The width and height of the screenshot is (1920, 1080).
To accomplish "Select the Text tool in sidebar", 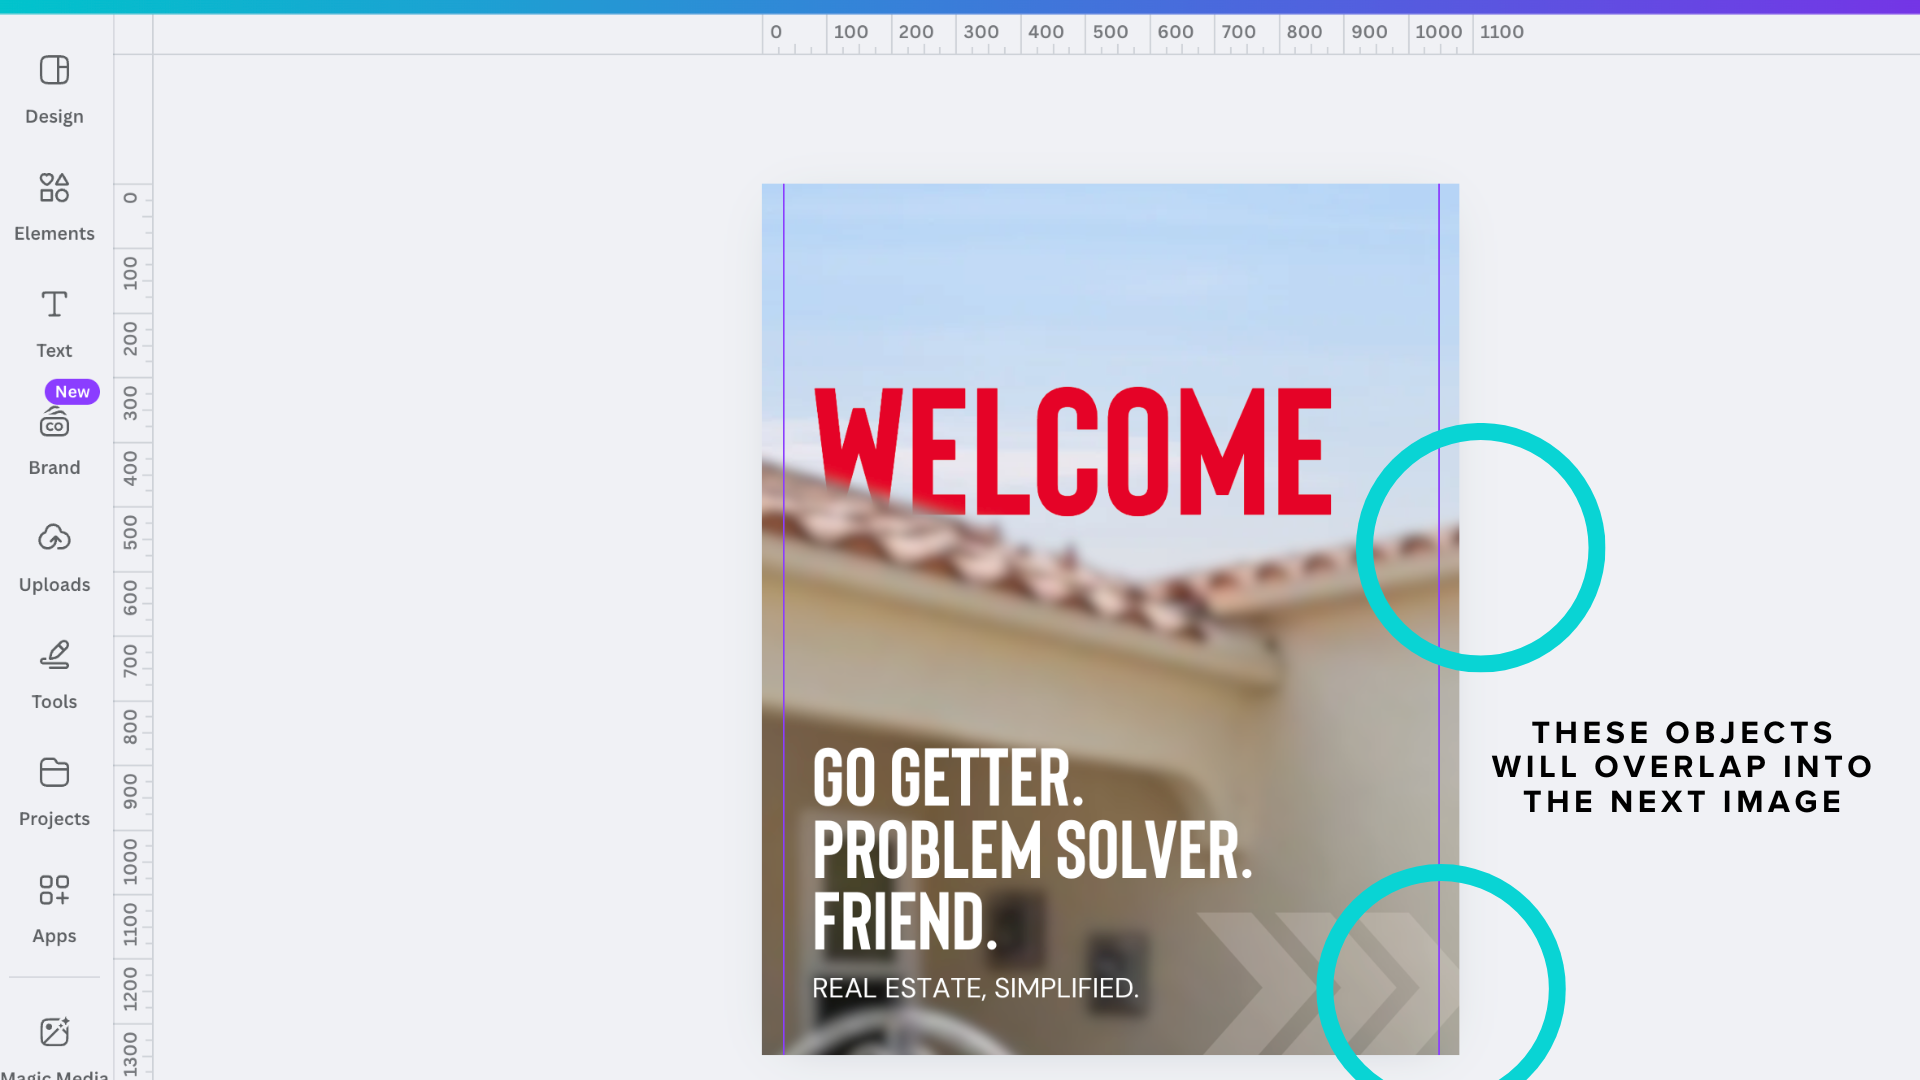I will (54, 304).
